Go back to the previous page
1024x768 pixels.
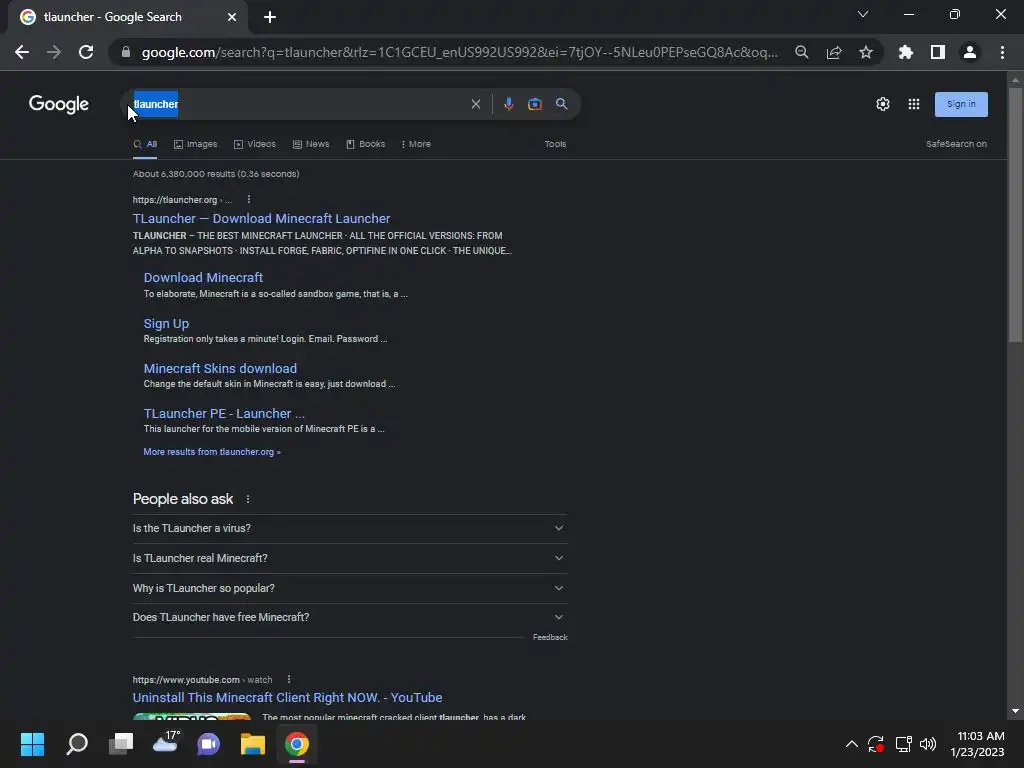[22, 52]
